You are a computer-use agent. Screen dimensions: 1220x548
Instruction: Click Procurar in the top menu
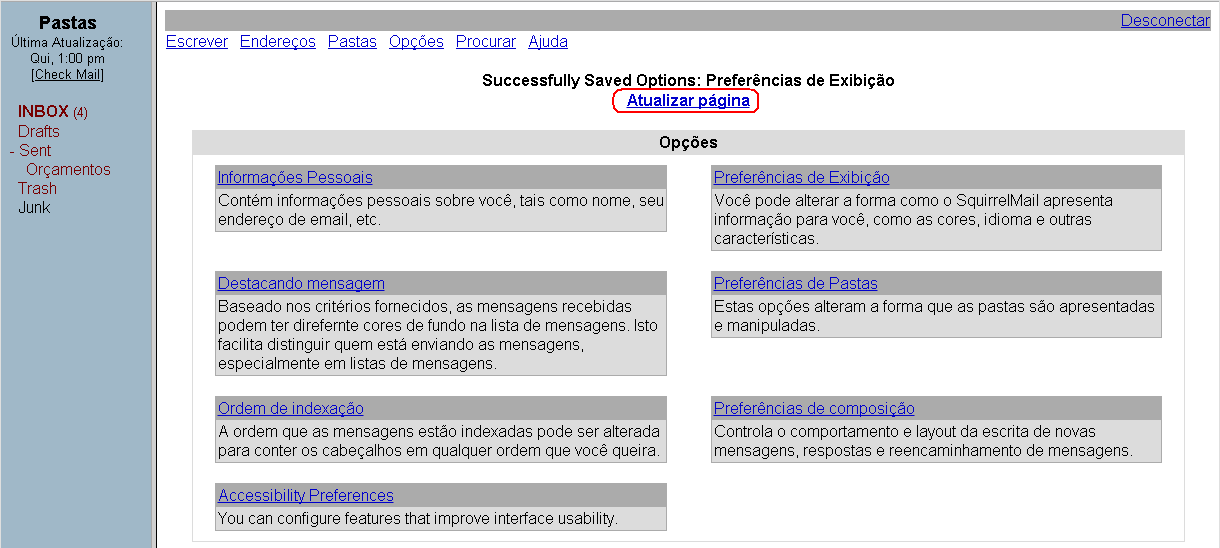(485, 42)
